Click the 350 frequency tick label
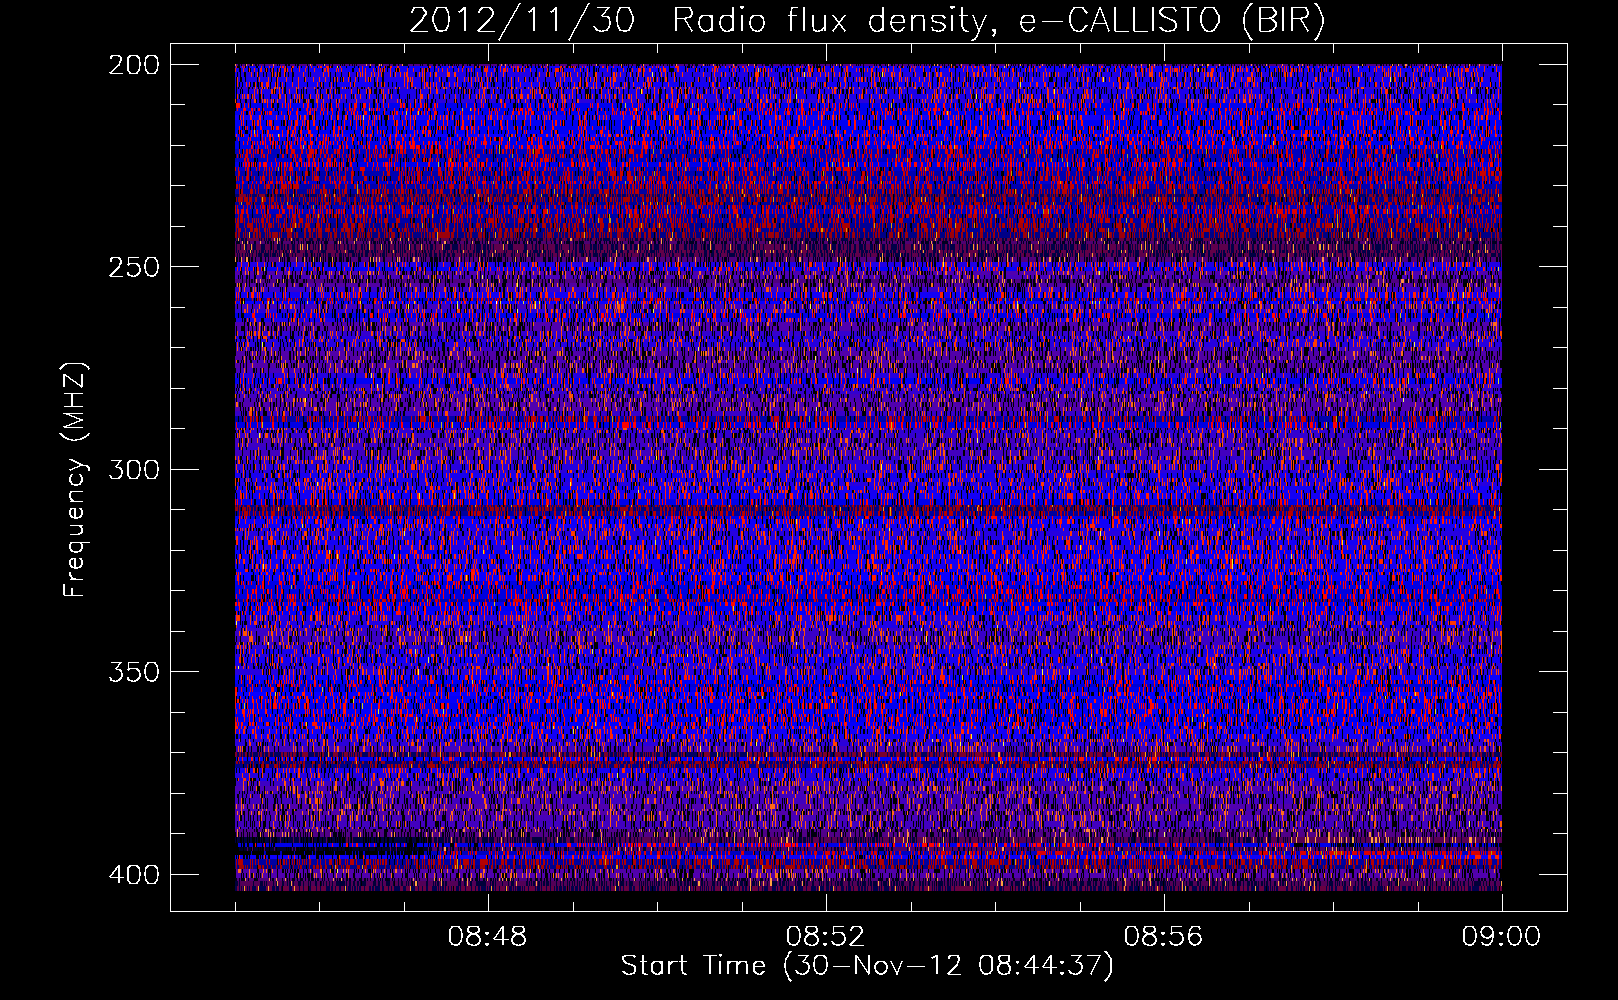This screenshot has width=1618, height=1000. (x=134, y=671)
